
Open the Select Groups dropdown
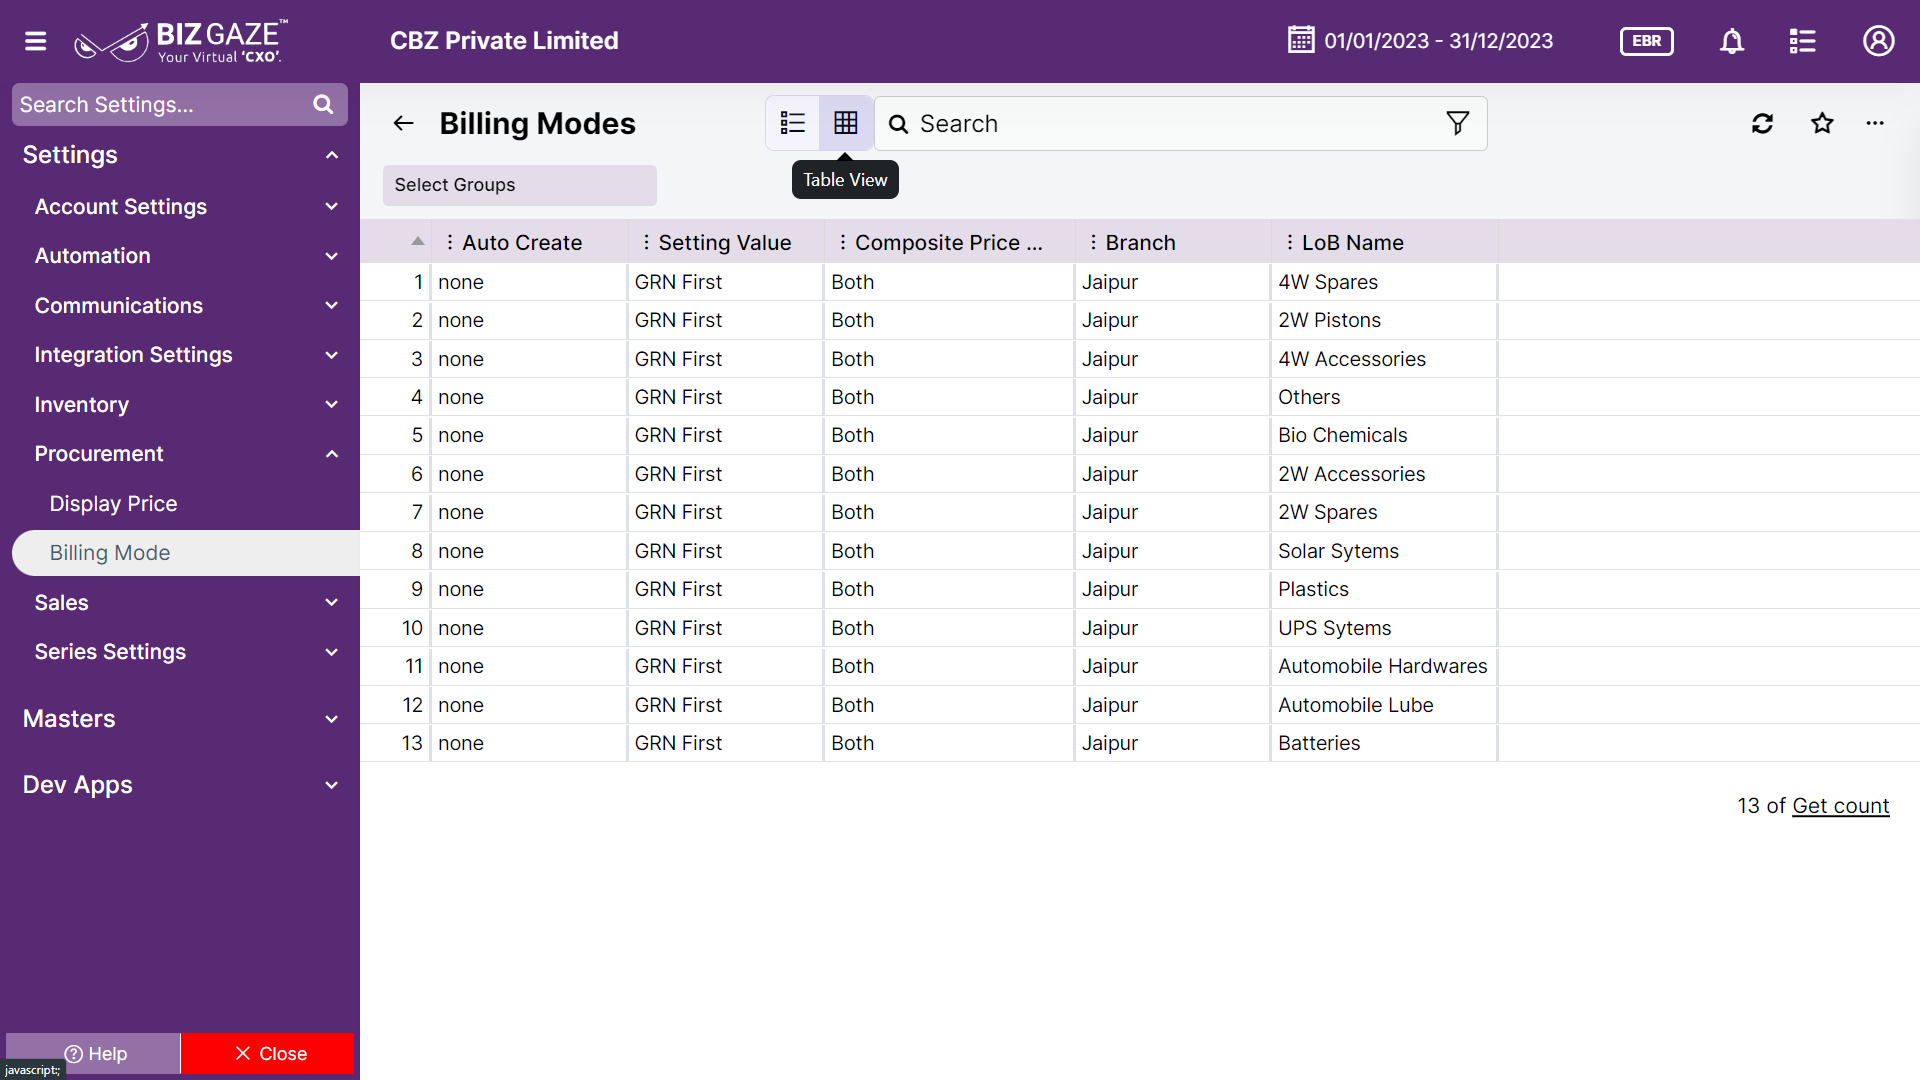519,185
